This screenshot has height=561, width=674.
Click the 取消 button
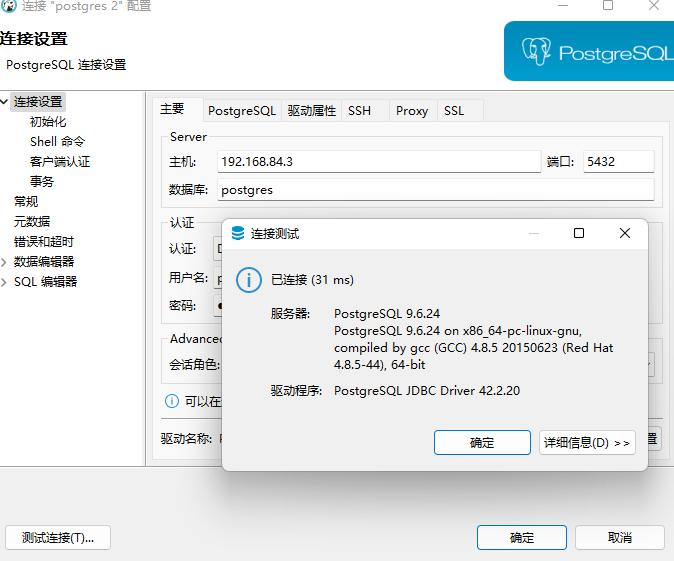click(620, 537)
